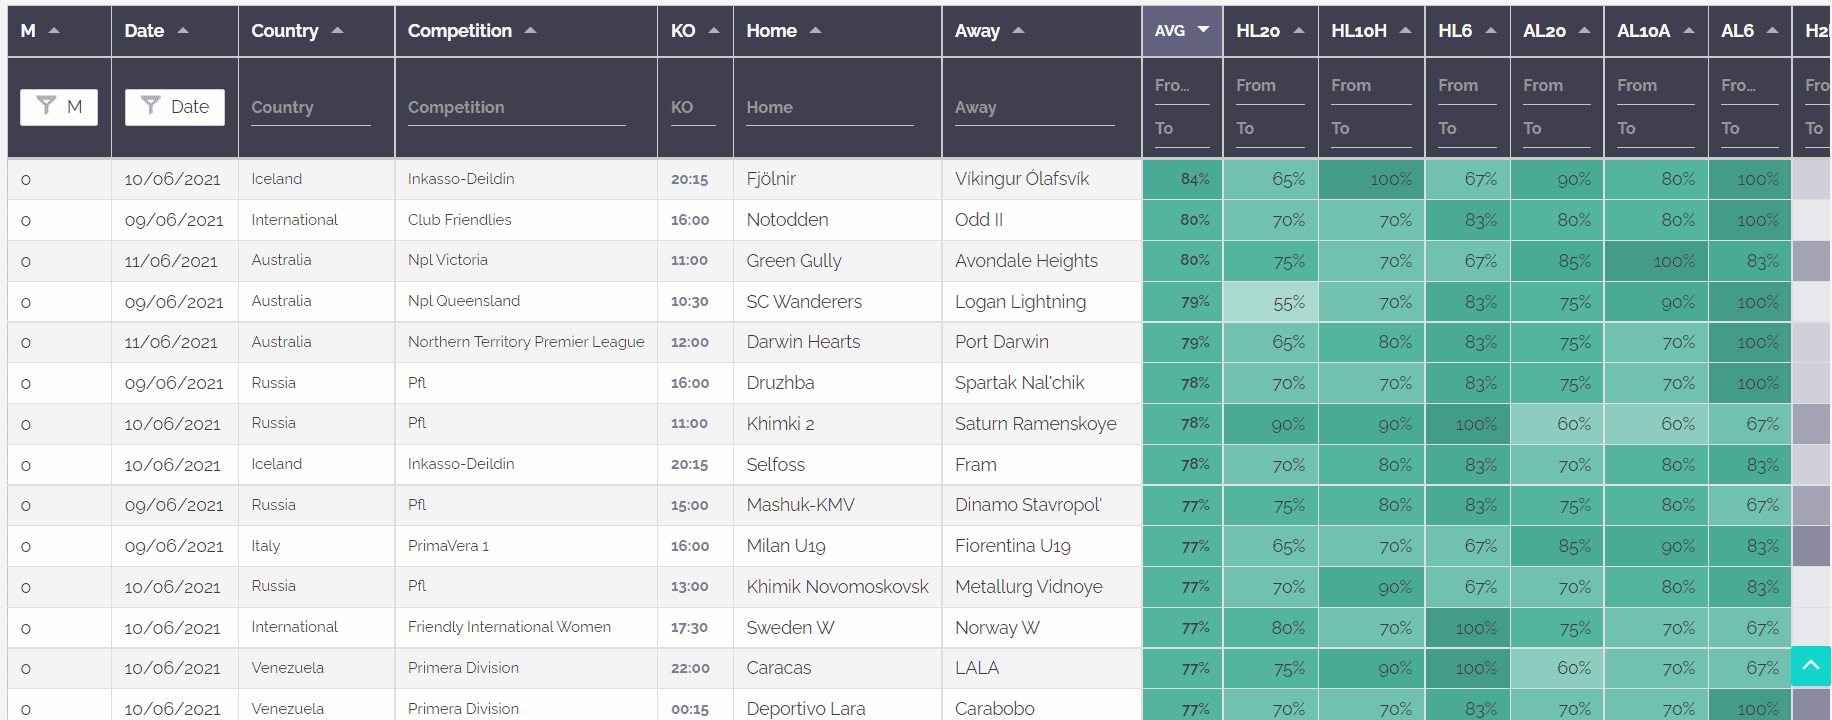Click the scroll-to-top chevron button
1832x720 pixels.
tap(1809, 665)
